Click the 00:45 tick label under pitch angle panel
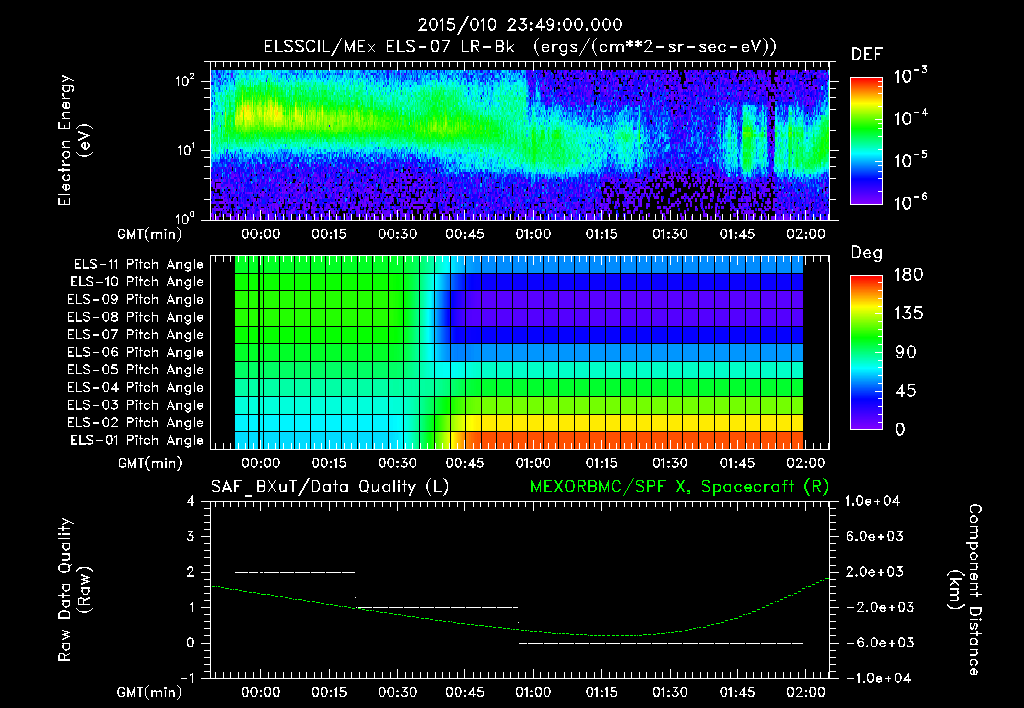 pos(465,463)
